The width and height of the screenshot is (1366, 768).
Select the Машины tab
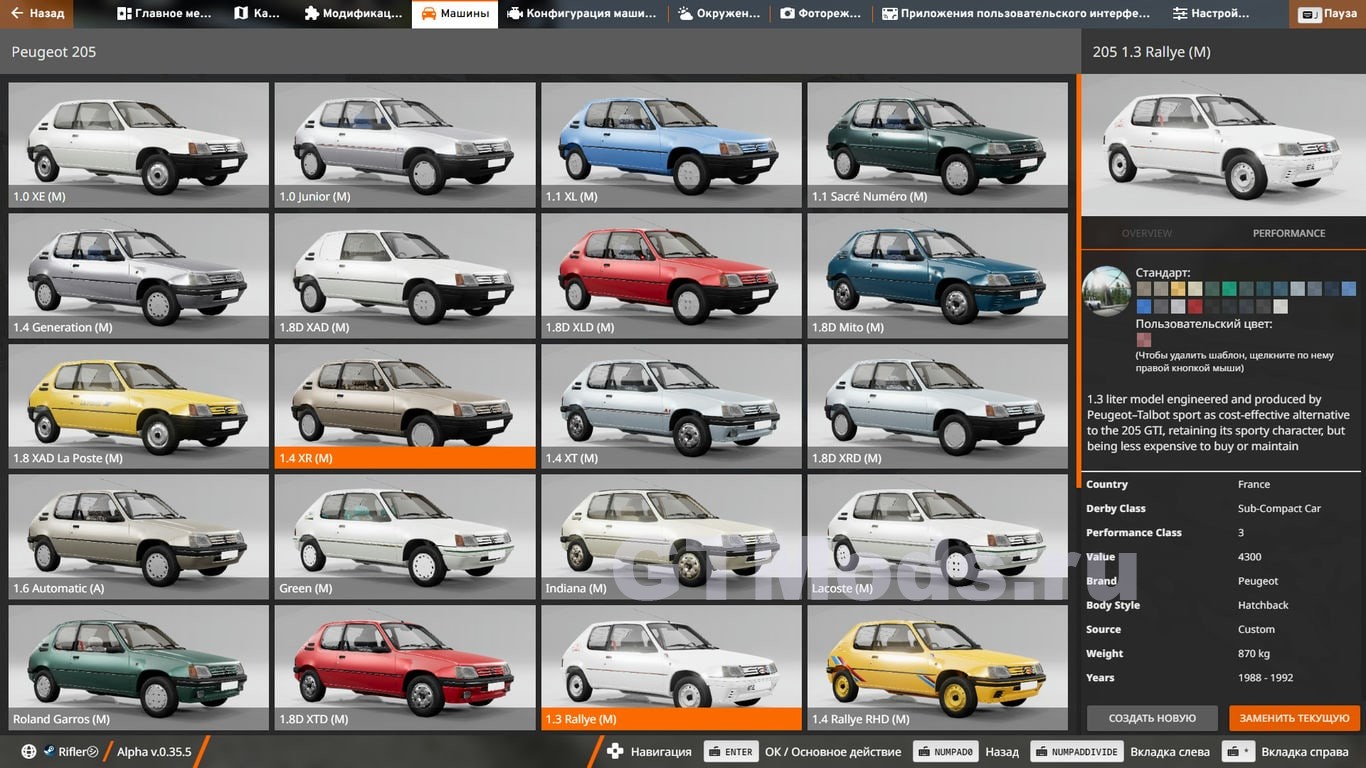tap(454, 14)
